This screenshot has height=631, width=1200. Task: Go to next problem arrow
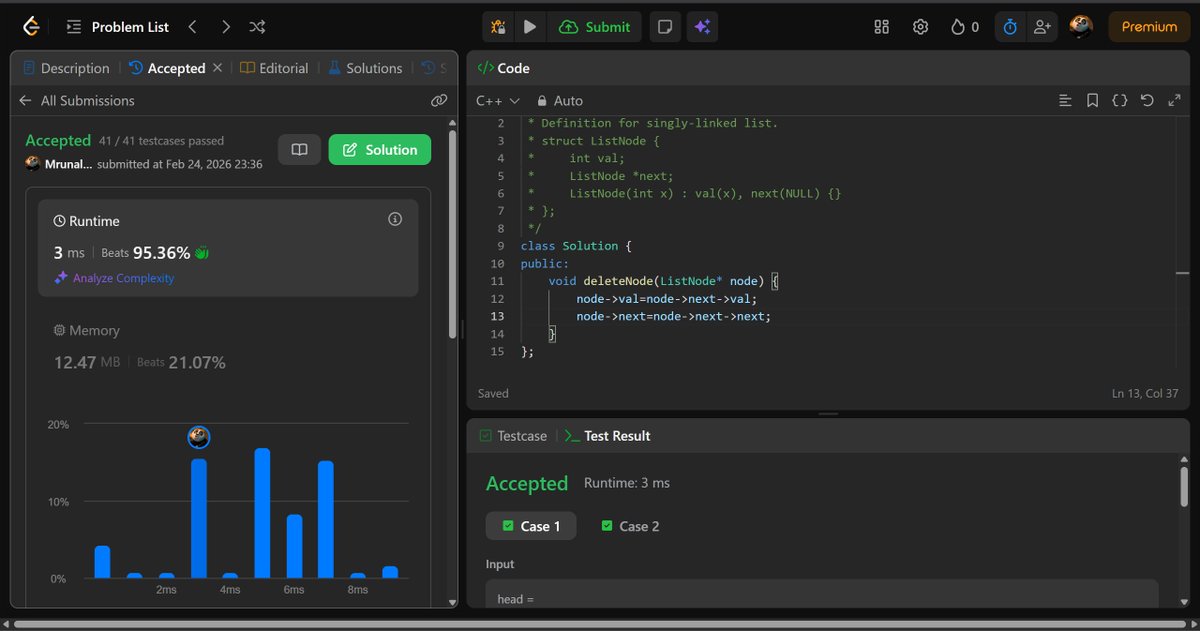click(226, 27)
